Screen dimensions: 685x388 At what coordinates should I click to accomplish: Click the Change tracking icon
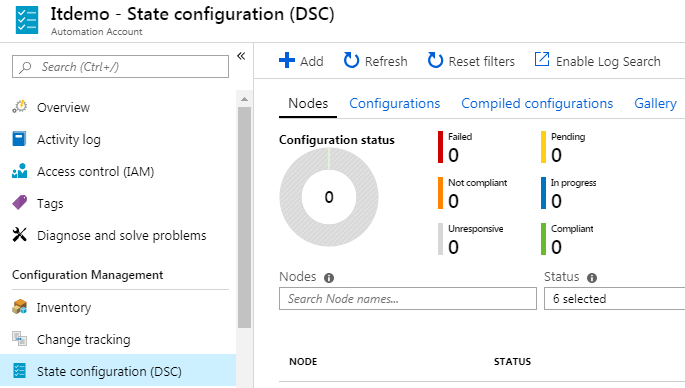pos(20,339)
